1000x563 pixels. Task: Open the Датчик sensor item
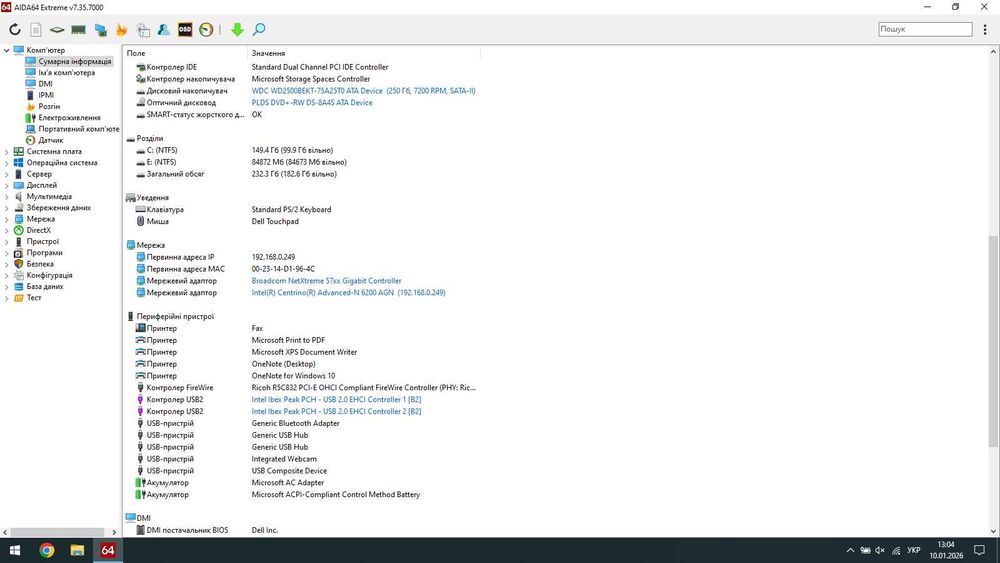tap(50, 140)
